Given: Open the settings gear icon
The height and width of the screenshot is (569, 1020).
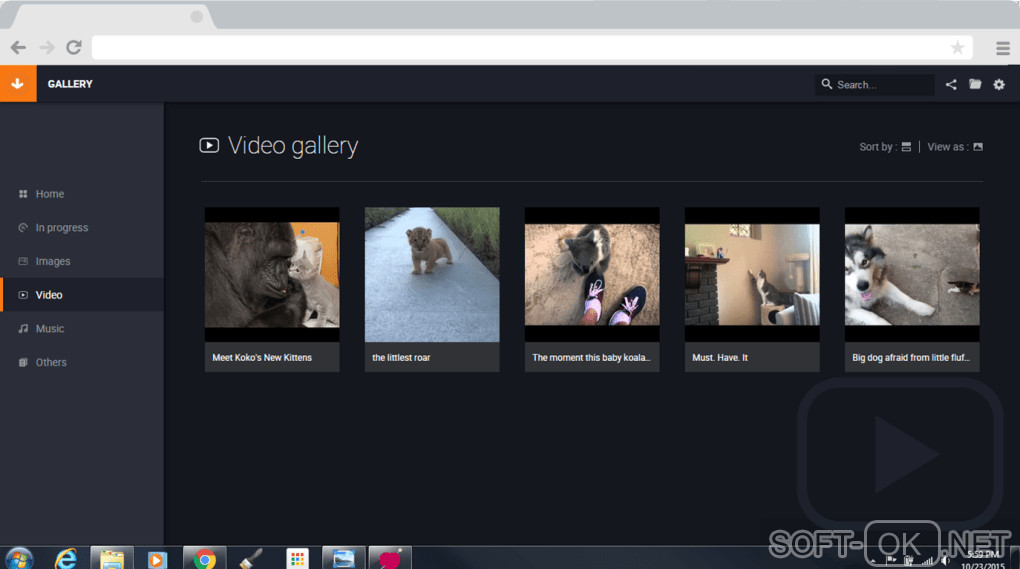Looking at the screenshot, I should click(999, 85).
